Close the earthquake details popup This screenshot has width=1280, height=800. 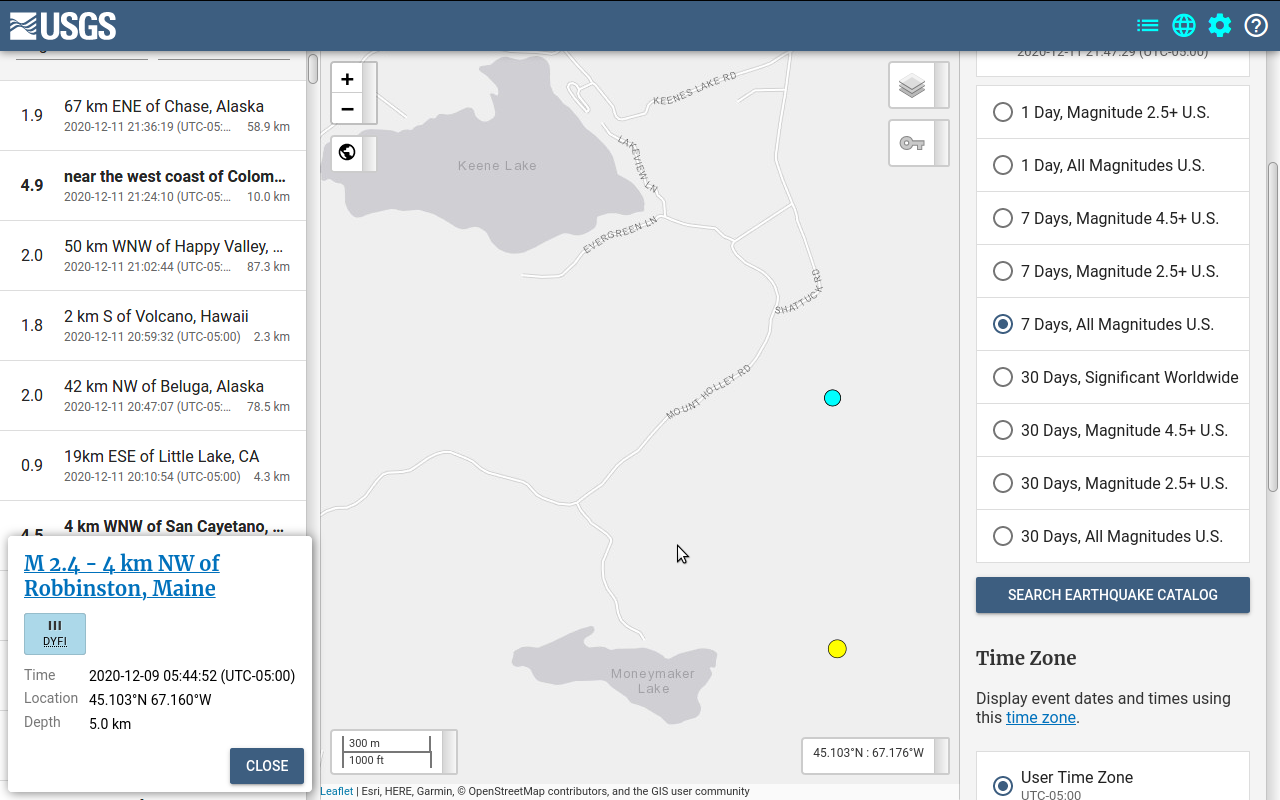(266, 766)
